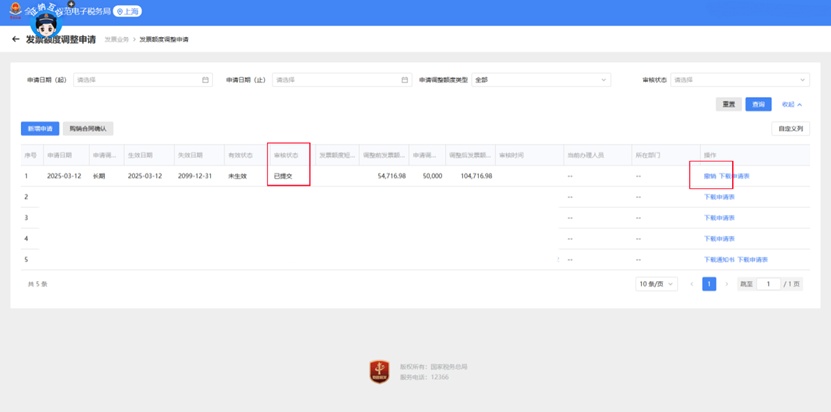
Task: Go to previous page arrow in pagination
Action: [692, 284]
